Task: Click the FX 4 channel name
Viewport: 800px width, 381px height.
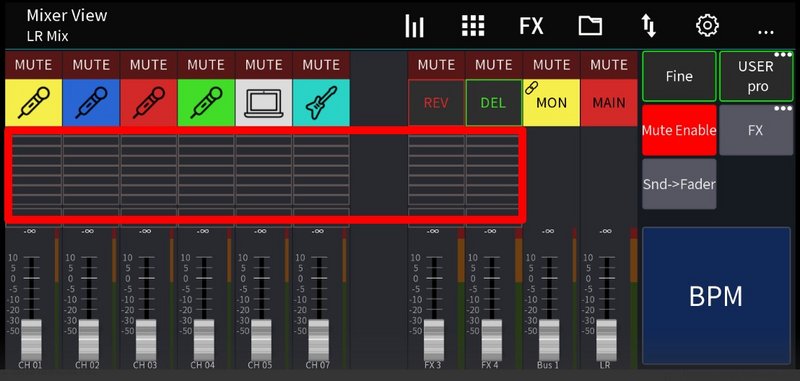Action: (x=491, y=365)
